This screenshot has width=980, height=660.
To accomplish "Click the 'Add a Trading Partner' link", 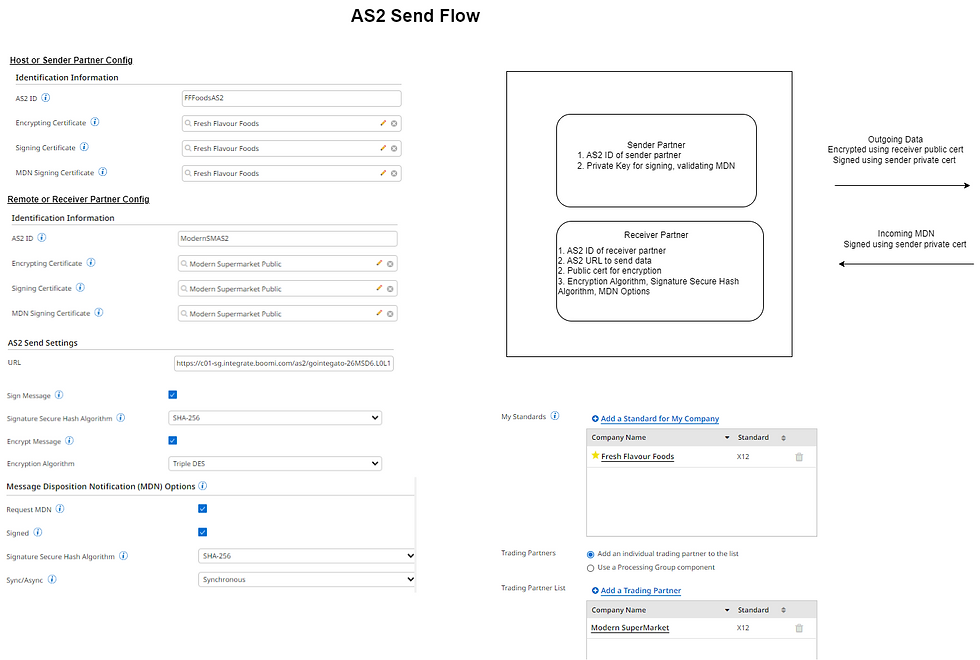I will [640, 591].
